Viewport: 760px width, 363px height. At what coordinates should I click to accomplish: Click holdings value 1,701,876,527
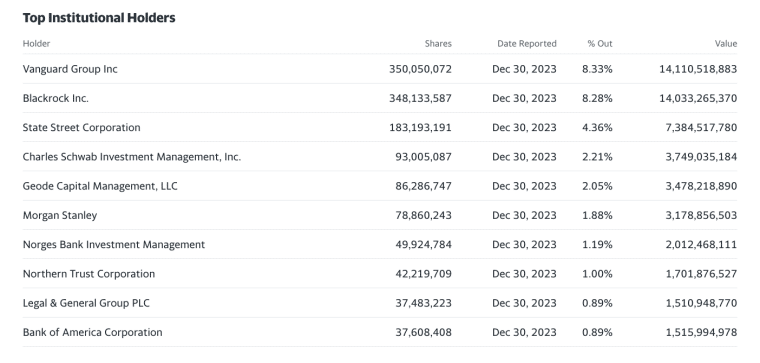pos(701,274)
